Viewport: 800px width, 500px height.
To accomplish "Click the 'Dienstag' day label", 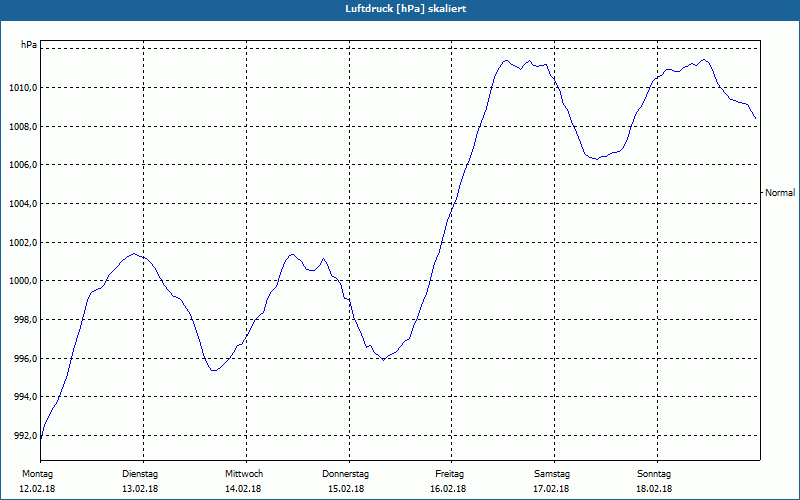I will coord(140,474).
